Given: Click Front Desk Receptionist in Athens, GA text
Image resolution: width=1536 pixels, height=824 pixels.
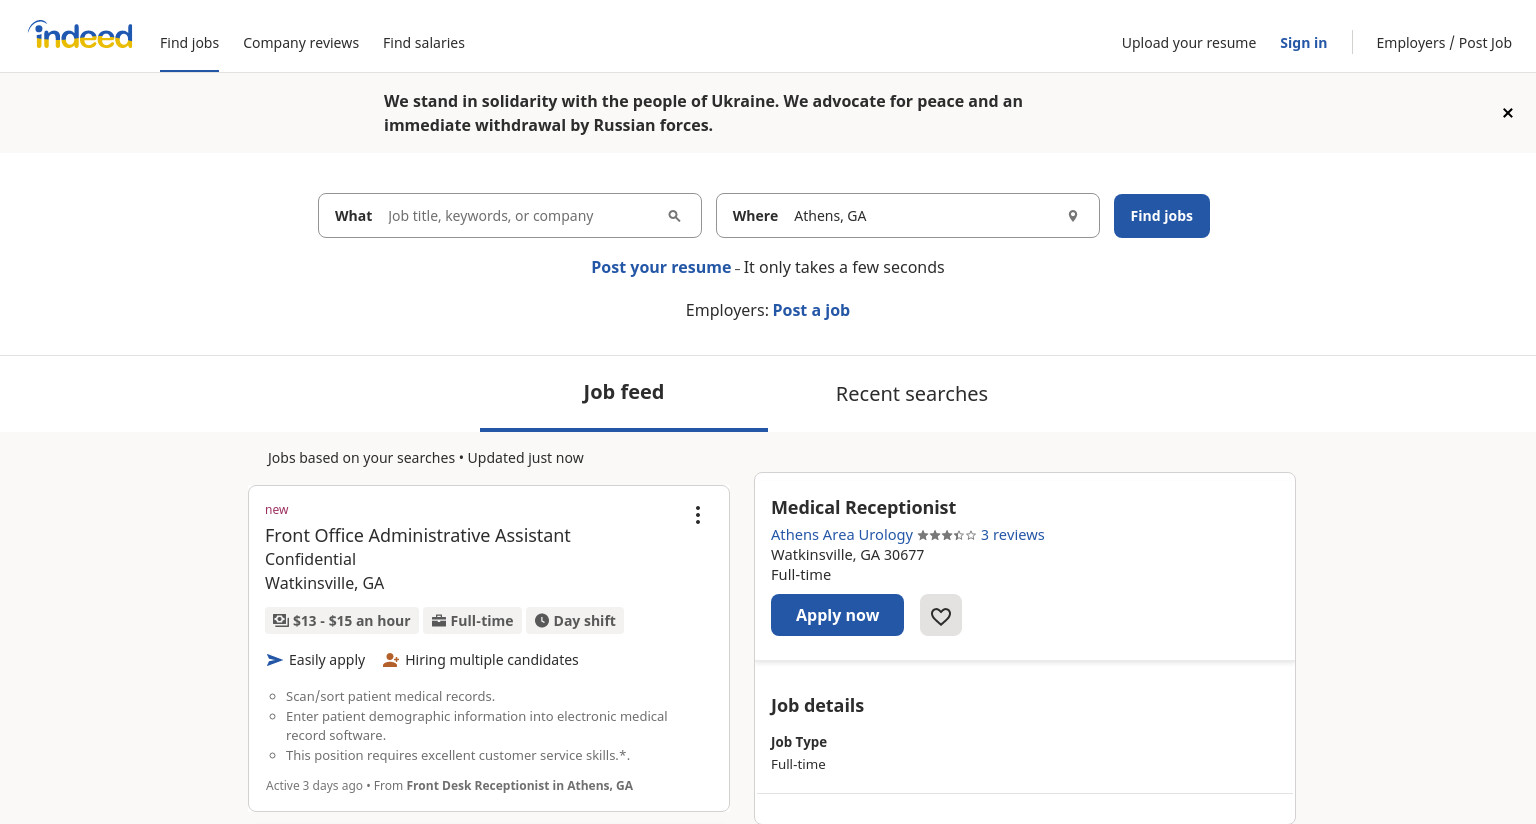Looking at the screenshot, I should [x=519, y=786].
